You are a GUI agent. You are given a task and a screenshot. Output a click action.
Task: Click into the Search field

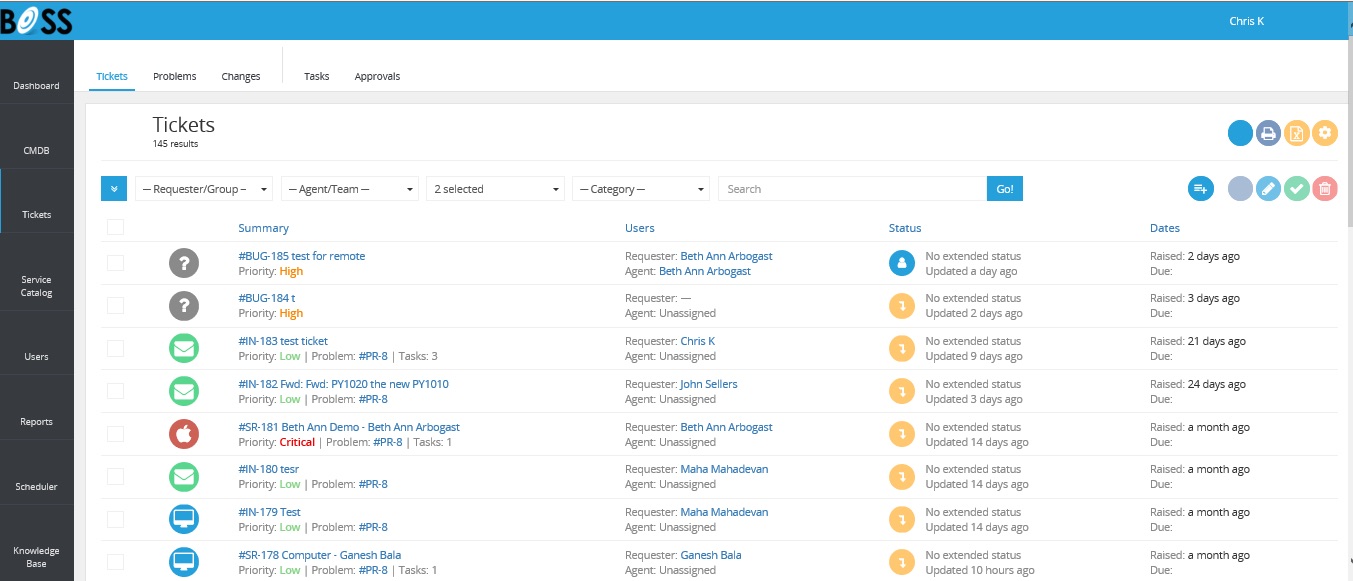point(852,188)
